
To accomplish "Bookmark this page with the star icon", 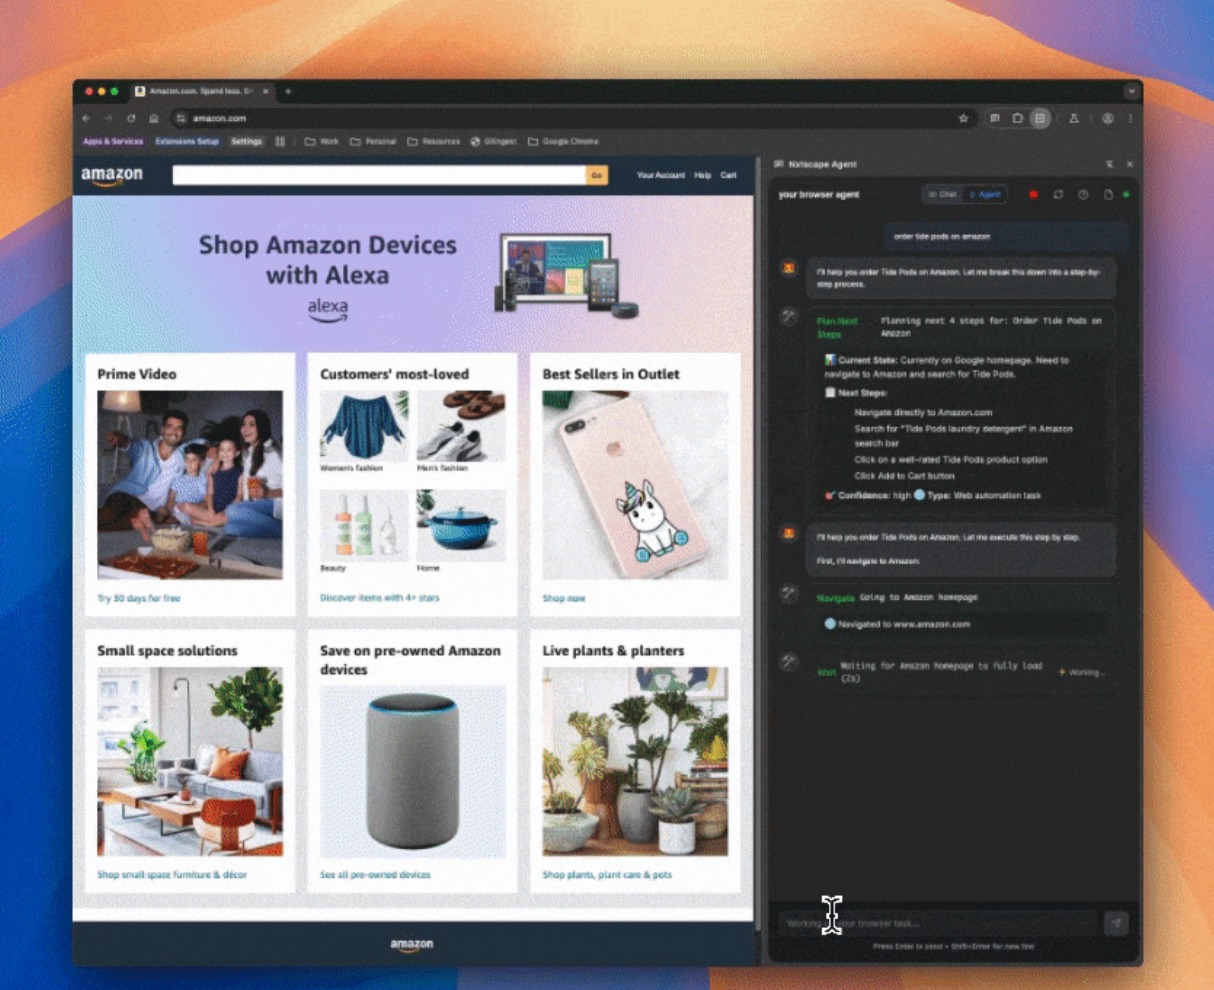I will click(964, 118).
